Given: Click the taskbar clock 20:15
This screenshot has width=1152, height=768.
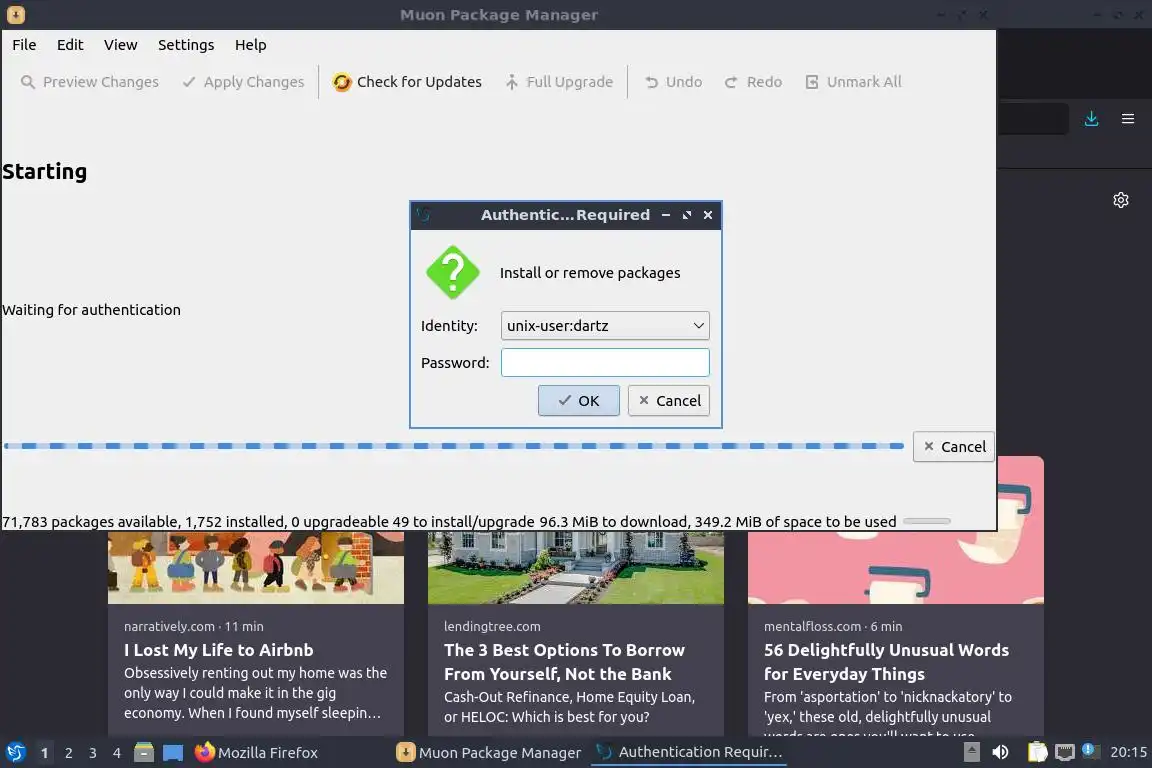Looking at the screenshot, I should (1128, 753).
